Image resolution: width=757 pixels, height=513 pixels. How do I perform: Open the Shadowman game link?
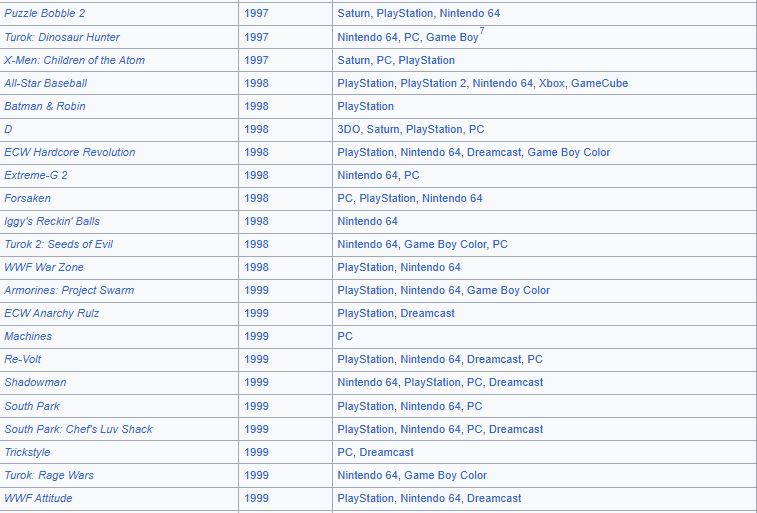pos(35,382)
